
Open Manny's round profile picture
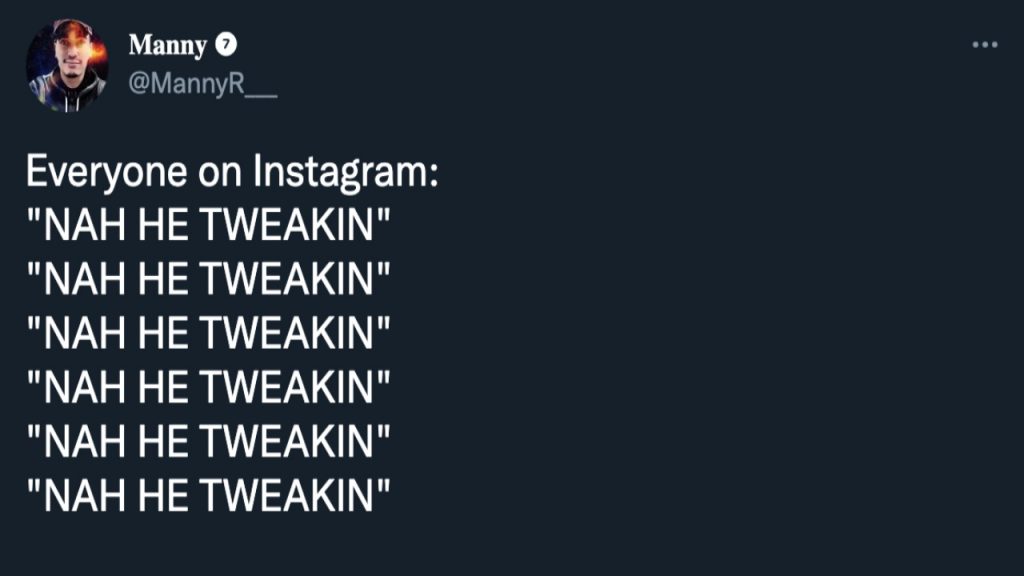[67, 64]
